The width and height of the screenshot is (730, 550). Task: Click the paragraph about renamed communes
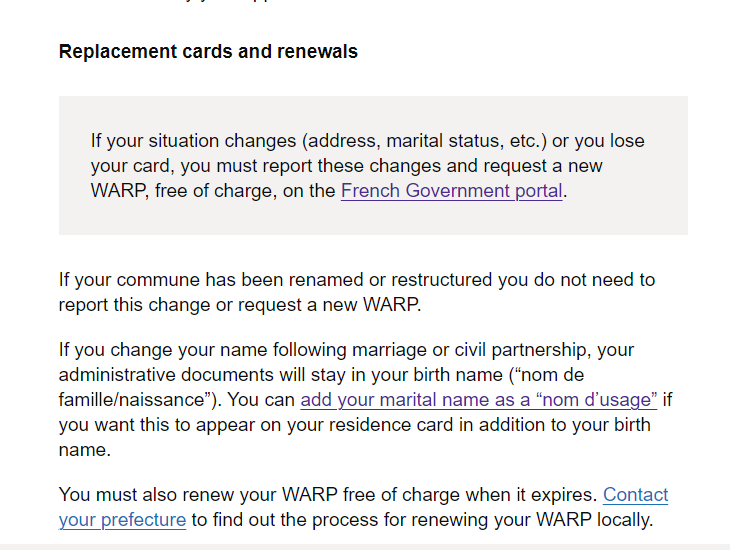357,292
